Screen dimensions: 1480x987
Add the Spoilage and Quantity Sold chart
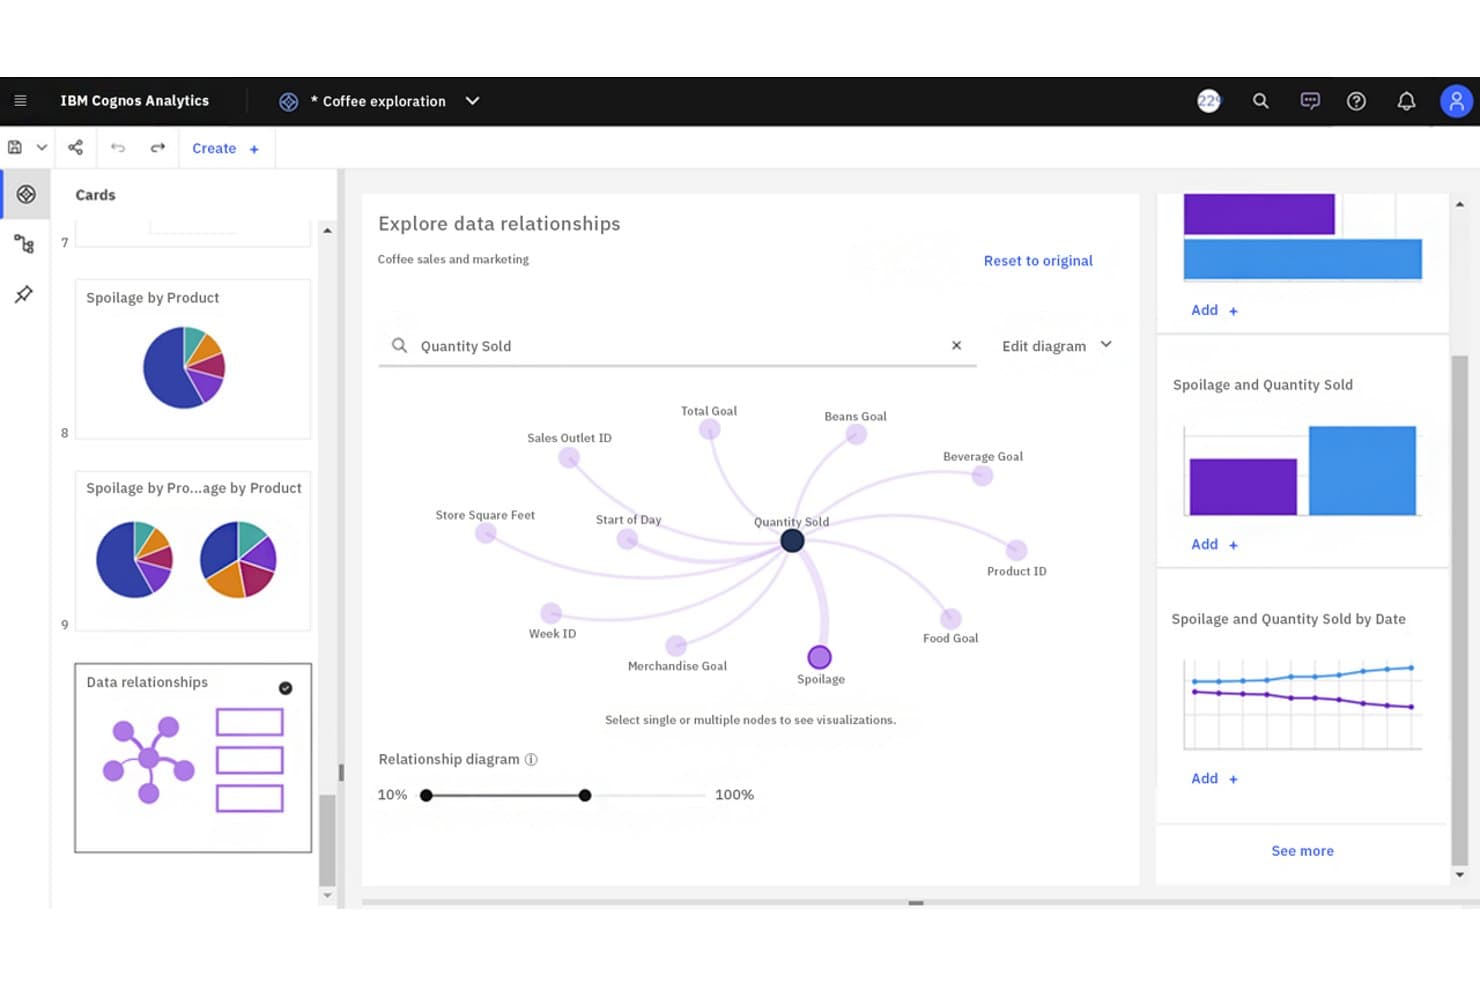point(1214,544)
